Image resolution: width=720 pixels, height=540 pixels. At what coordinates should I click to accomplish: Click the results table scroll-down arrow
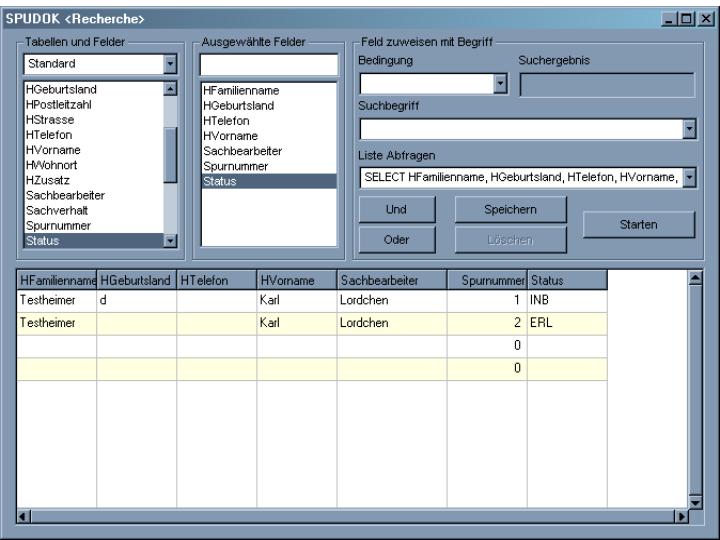point(696,501)
